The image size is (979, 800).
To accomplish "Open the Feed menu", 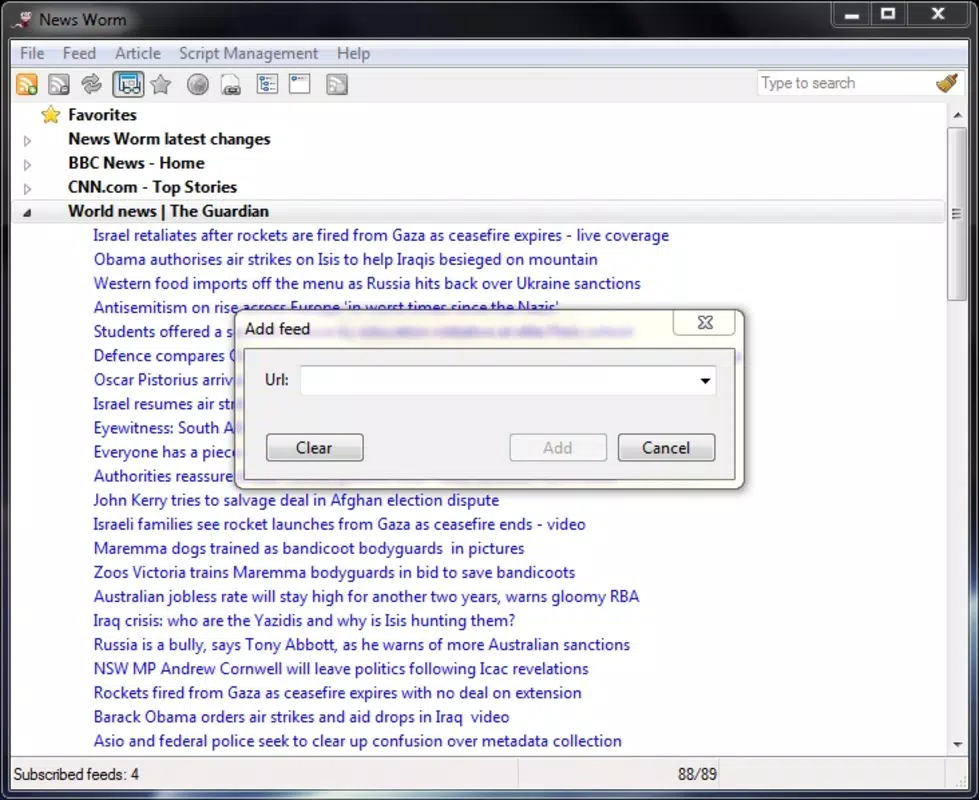I will point(79,54).
